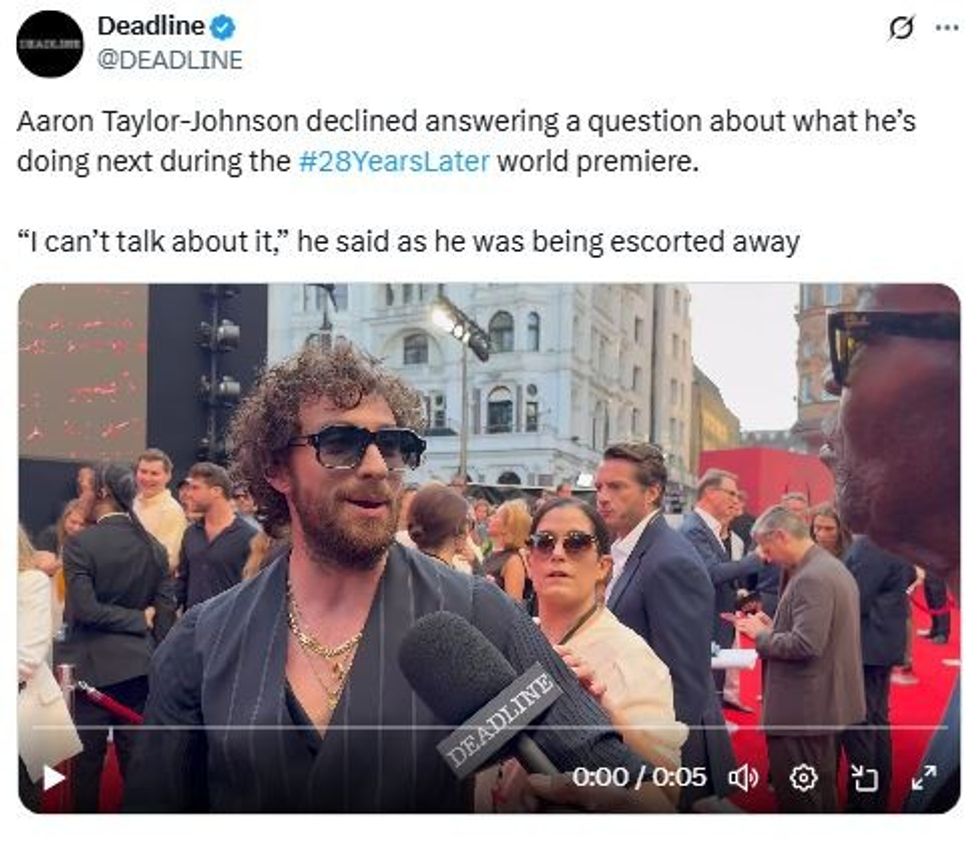Click the Grok slashed-circle icon
Viewport: 980px width, 841px height.
tap(901, 28)
